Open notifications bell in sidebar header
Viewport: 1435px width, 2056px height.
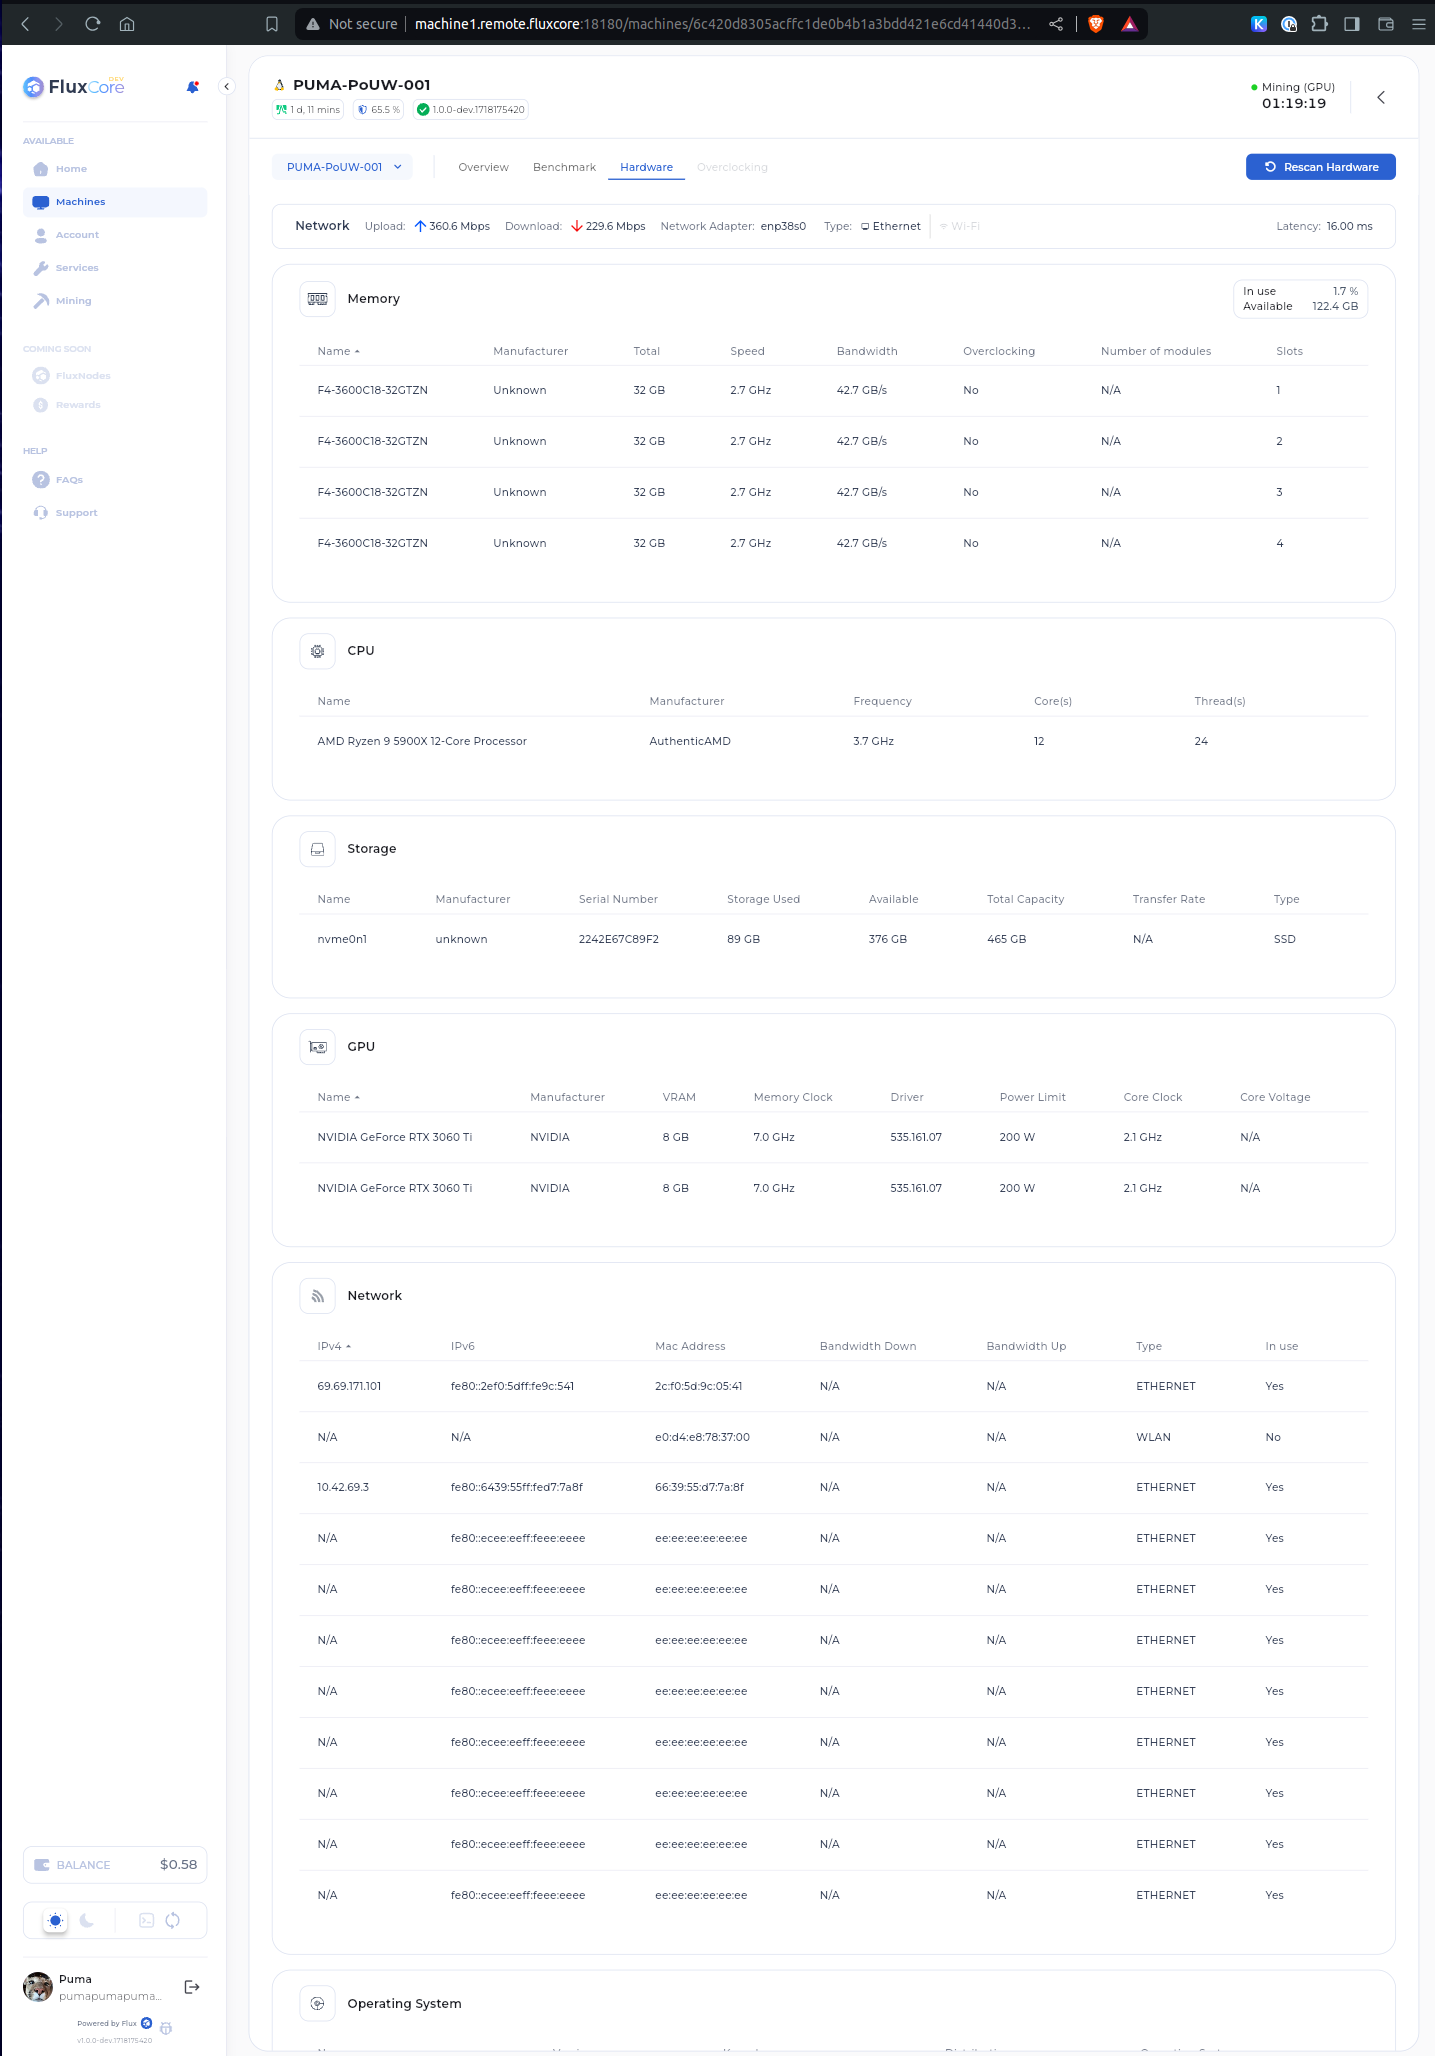pos(192,87)
